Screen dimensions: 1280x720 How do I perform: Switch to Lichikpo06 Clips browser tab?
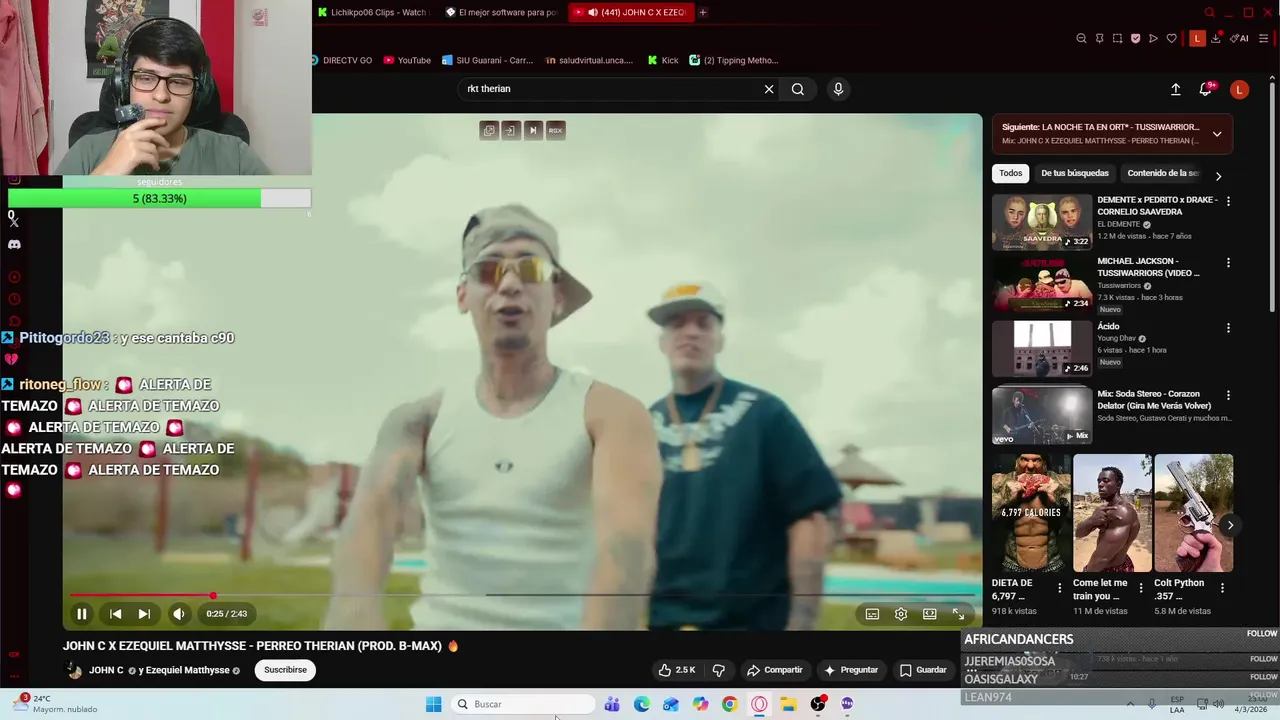click(x=372, y=12)
